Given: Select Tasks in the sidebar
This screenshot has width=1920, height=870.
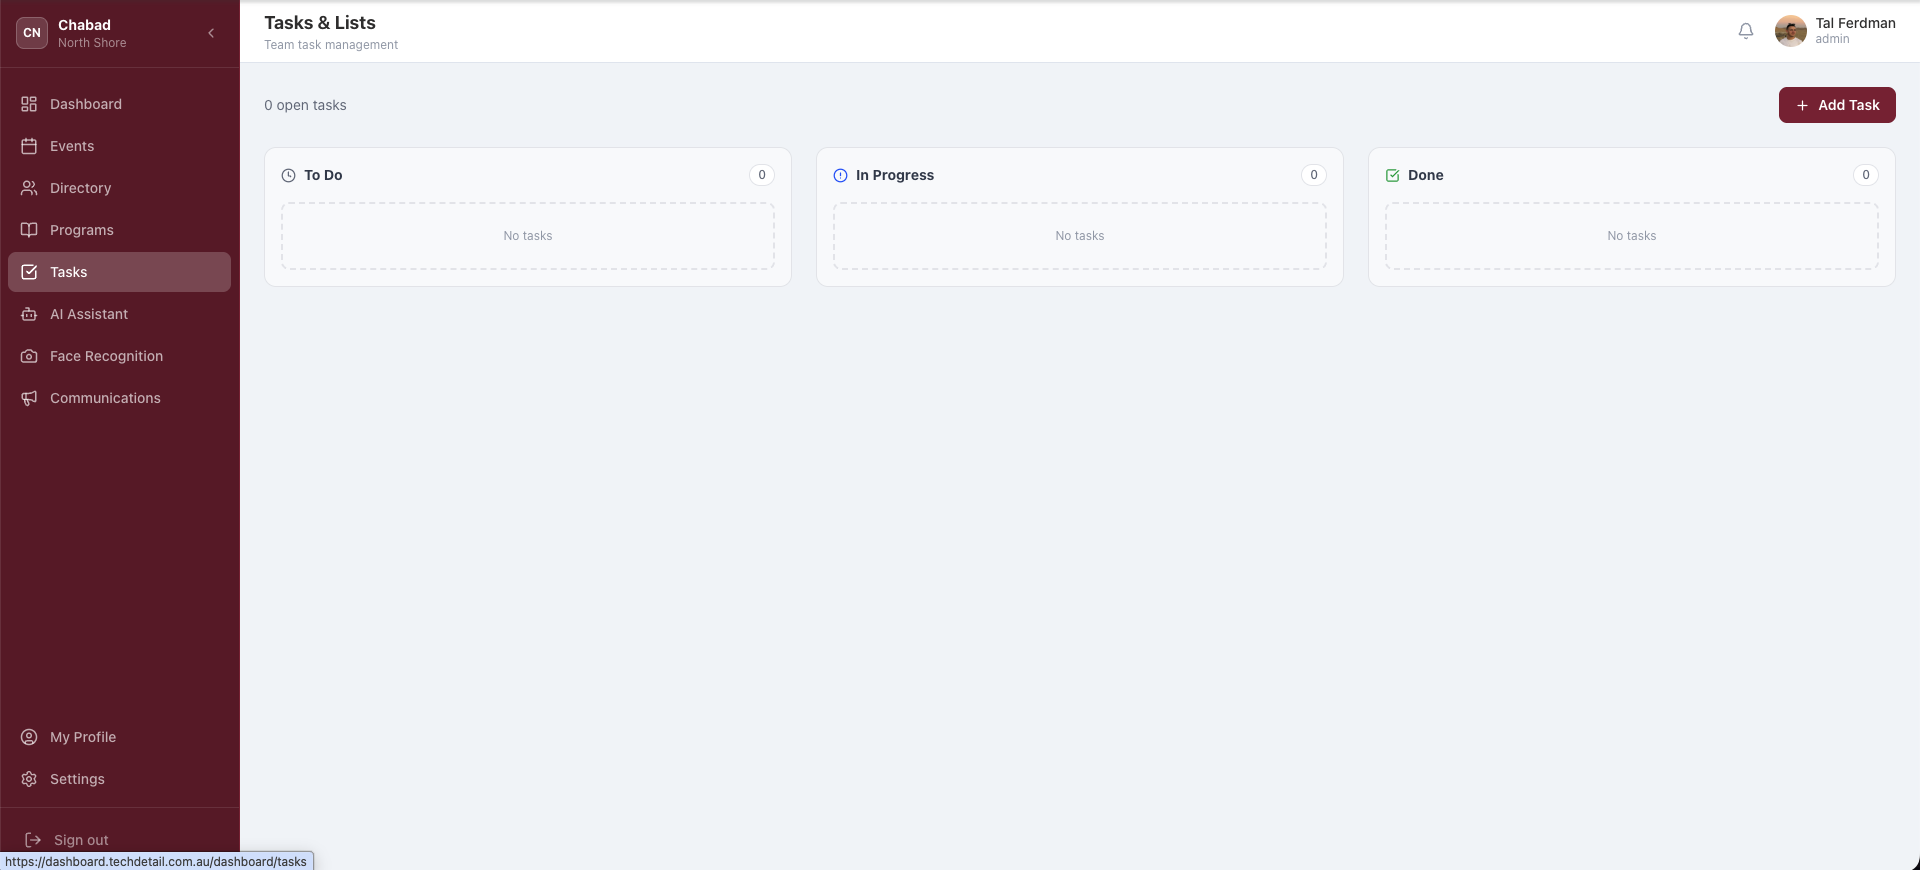Looking at the screenshot, I should pos(119,272).
